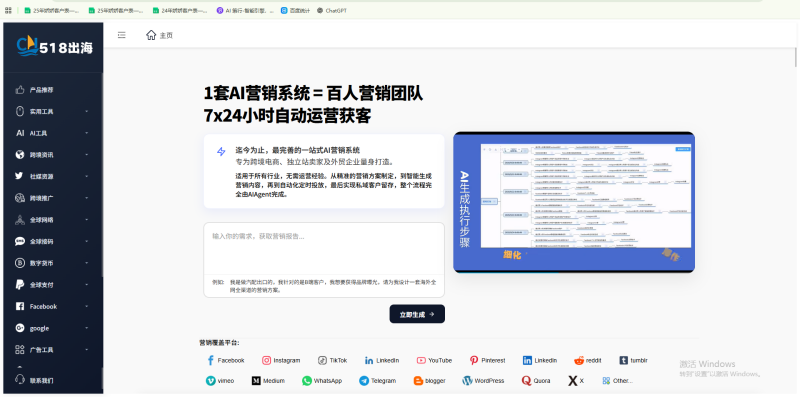
Task: Expand the 社媒资源 sidebar menu arrow
Action: [86, 176]
